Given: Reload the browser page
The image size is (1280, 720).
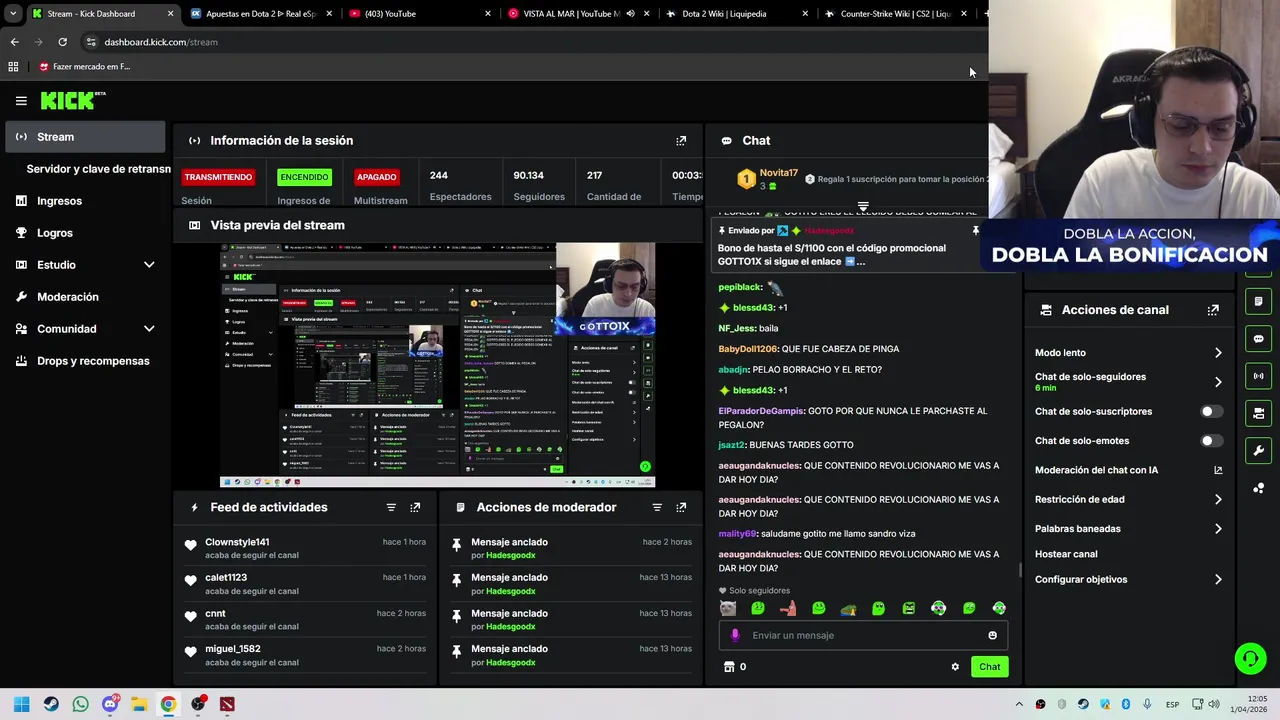Looking at the screenshot, I should 62,42.
